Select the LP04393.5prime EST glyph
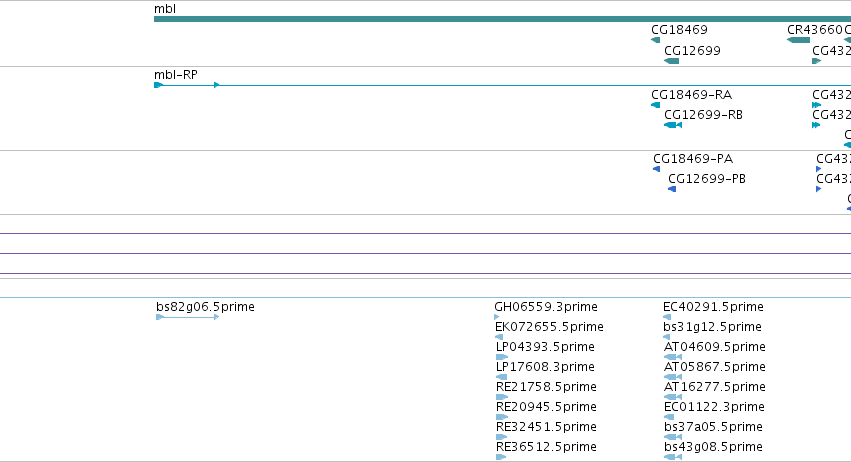Image resolution: width=851 pixels, height=462 pixels. [x=502, y=357]
